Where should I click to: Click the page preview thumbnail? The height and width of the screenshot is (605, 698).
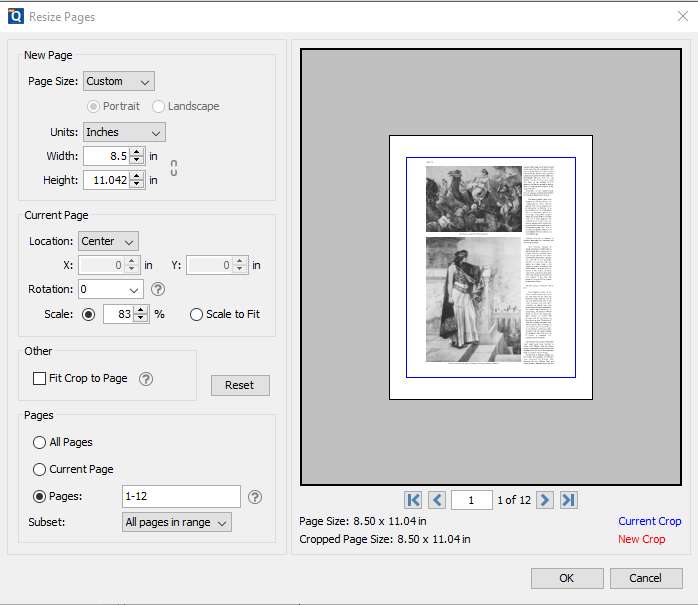pos(491,267)
